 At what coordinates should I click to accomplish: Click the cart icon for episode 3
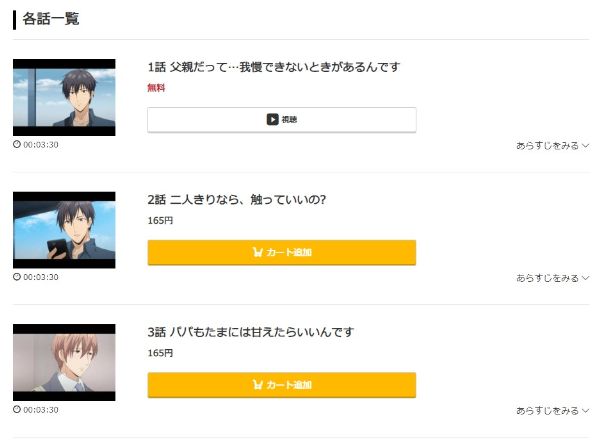pyautogui.click(x=258, y=385)
